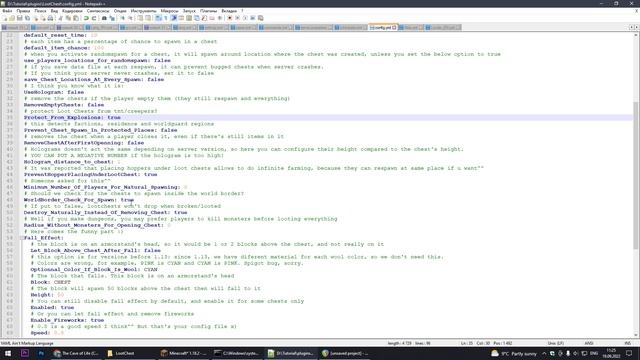Click the green Undo arrow icon
The height and width of the screenshot is (360, 640).
(86, 18)
